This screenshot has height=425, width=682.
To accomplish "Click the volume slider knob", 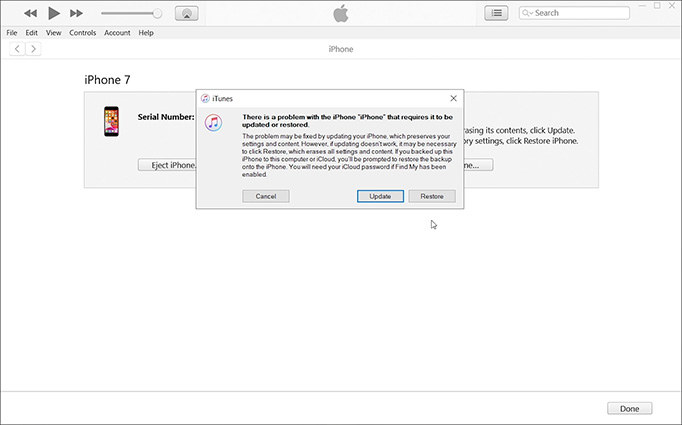I will point(157,13).
